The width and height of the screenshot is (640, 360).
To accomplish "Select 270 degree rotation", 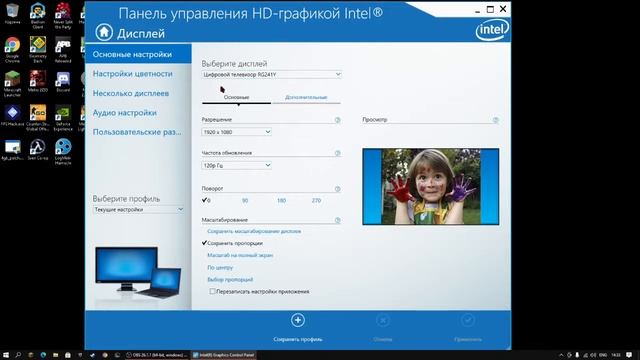I will 316,200.
